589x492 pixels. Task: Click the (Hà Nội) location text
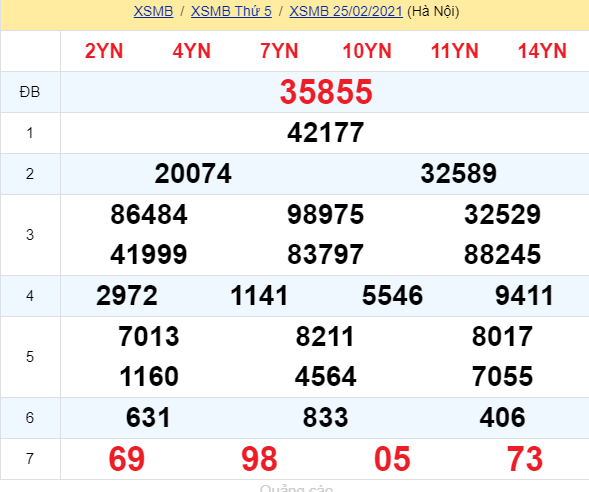pyautogui.click(x=433, y=11)
